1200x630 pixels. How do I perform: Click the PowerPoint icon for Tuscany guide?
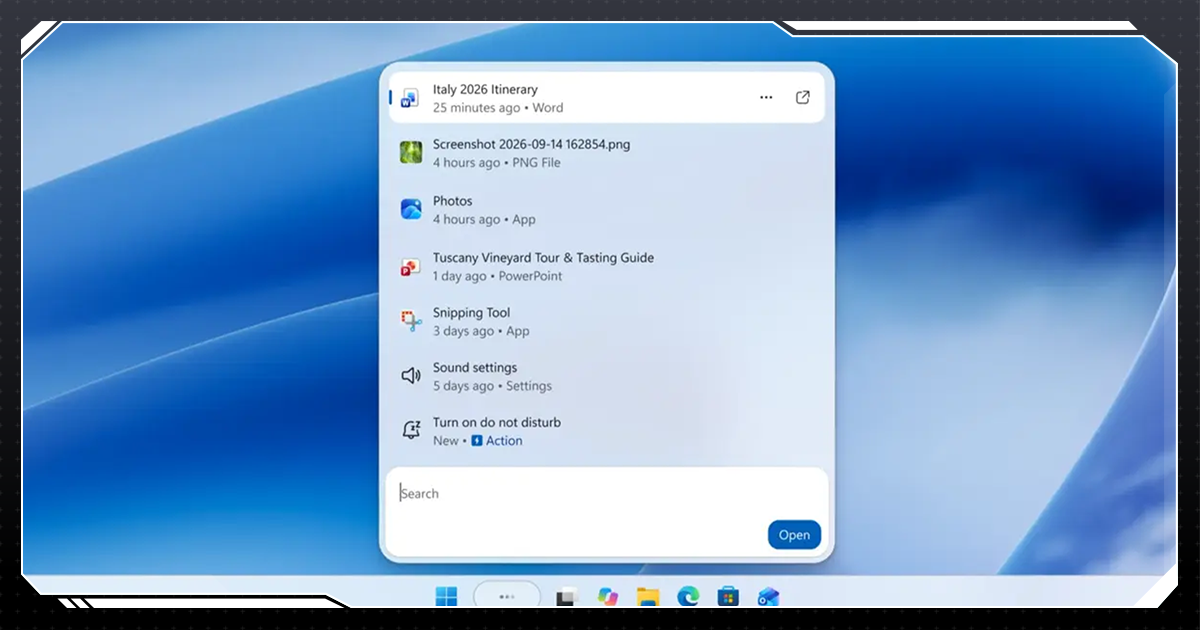[x=411, y=266]
